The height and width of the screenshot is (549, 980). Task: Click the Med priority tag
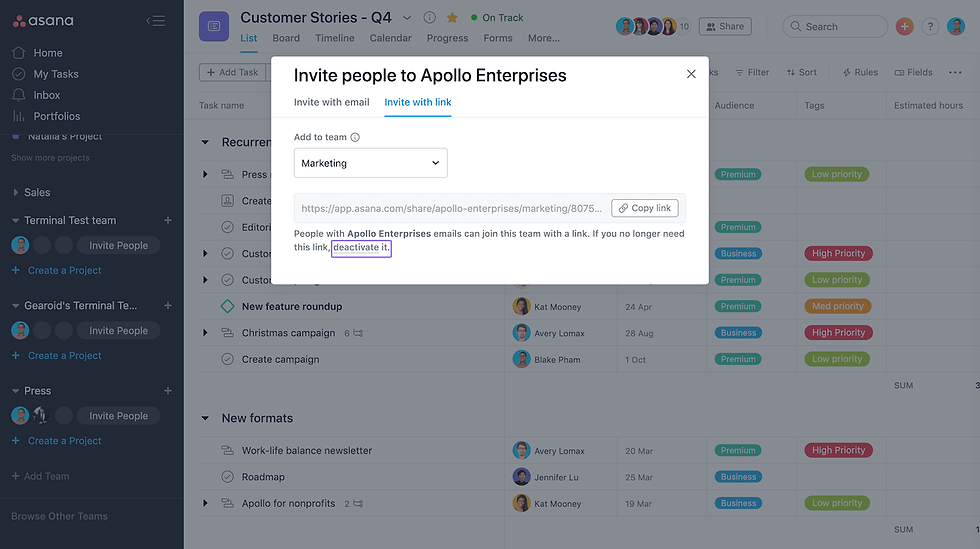pyautogui.click(x=838, y=306)
